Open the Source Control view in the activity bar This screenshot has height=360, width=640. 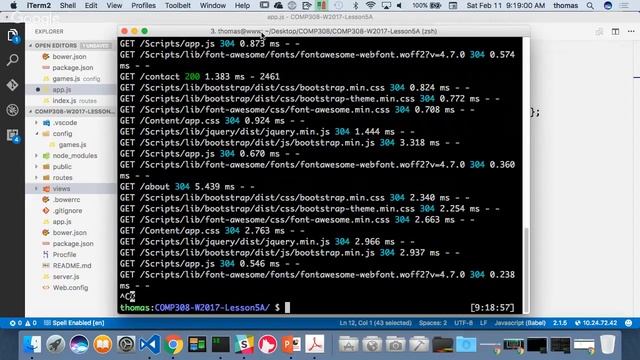pyautogui.click(x=13, y=85)
